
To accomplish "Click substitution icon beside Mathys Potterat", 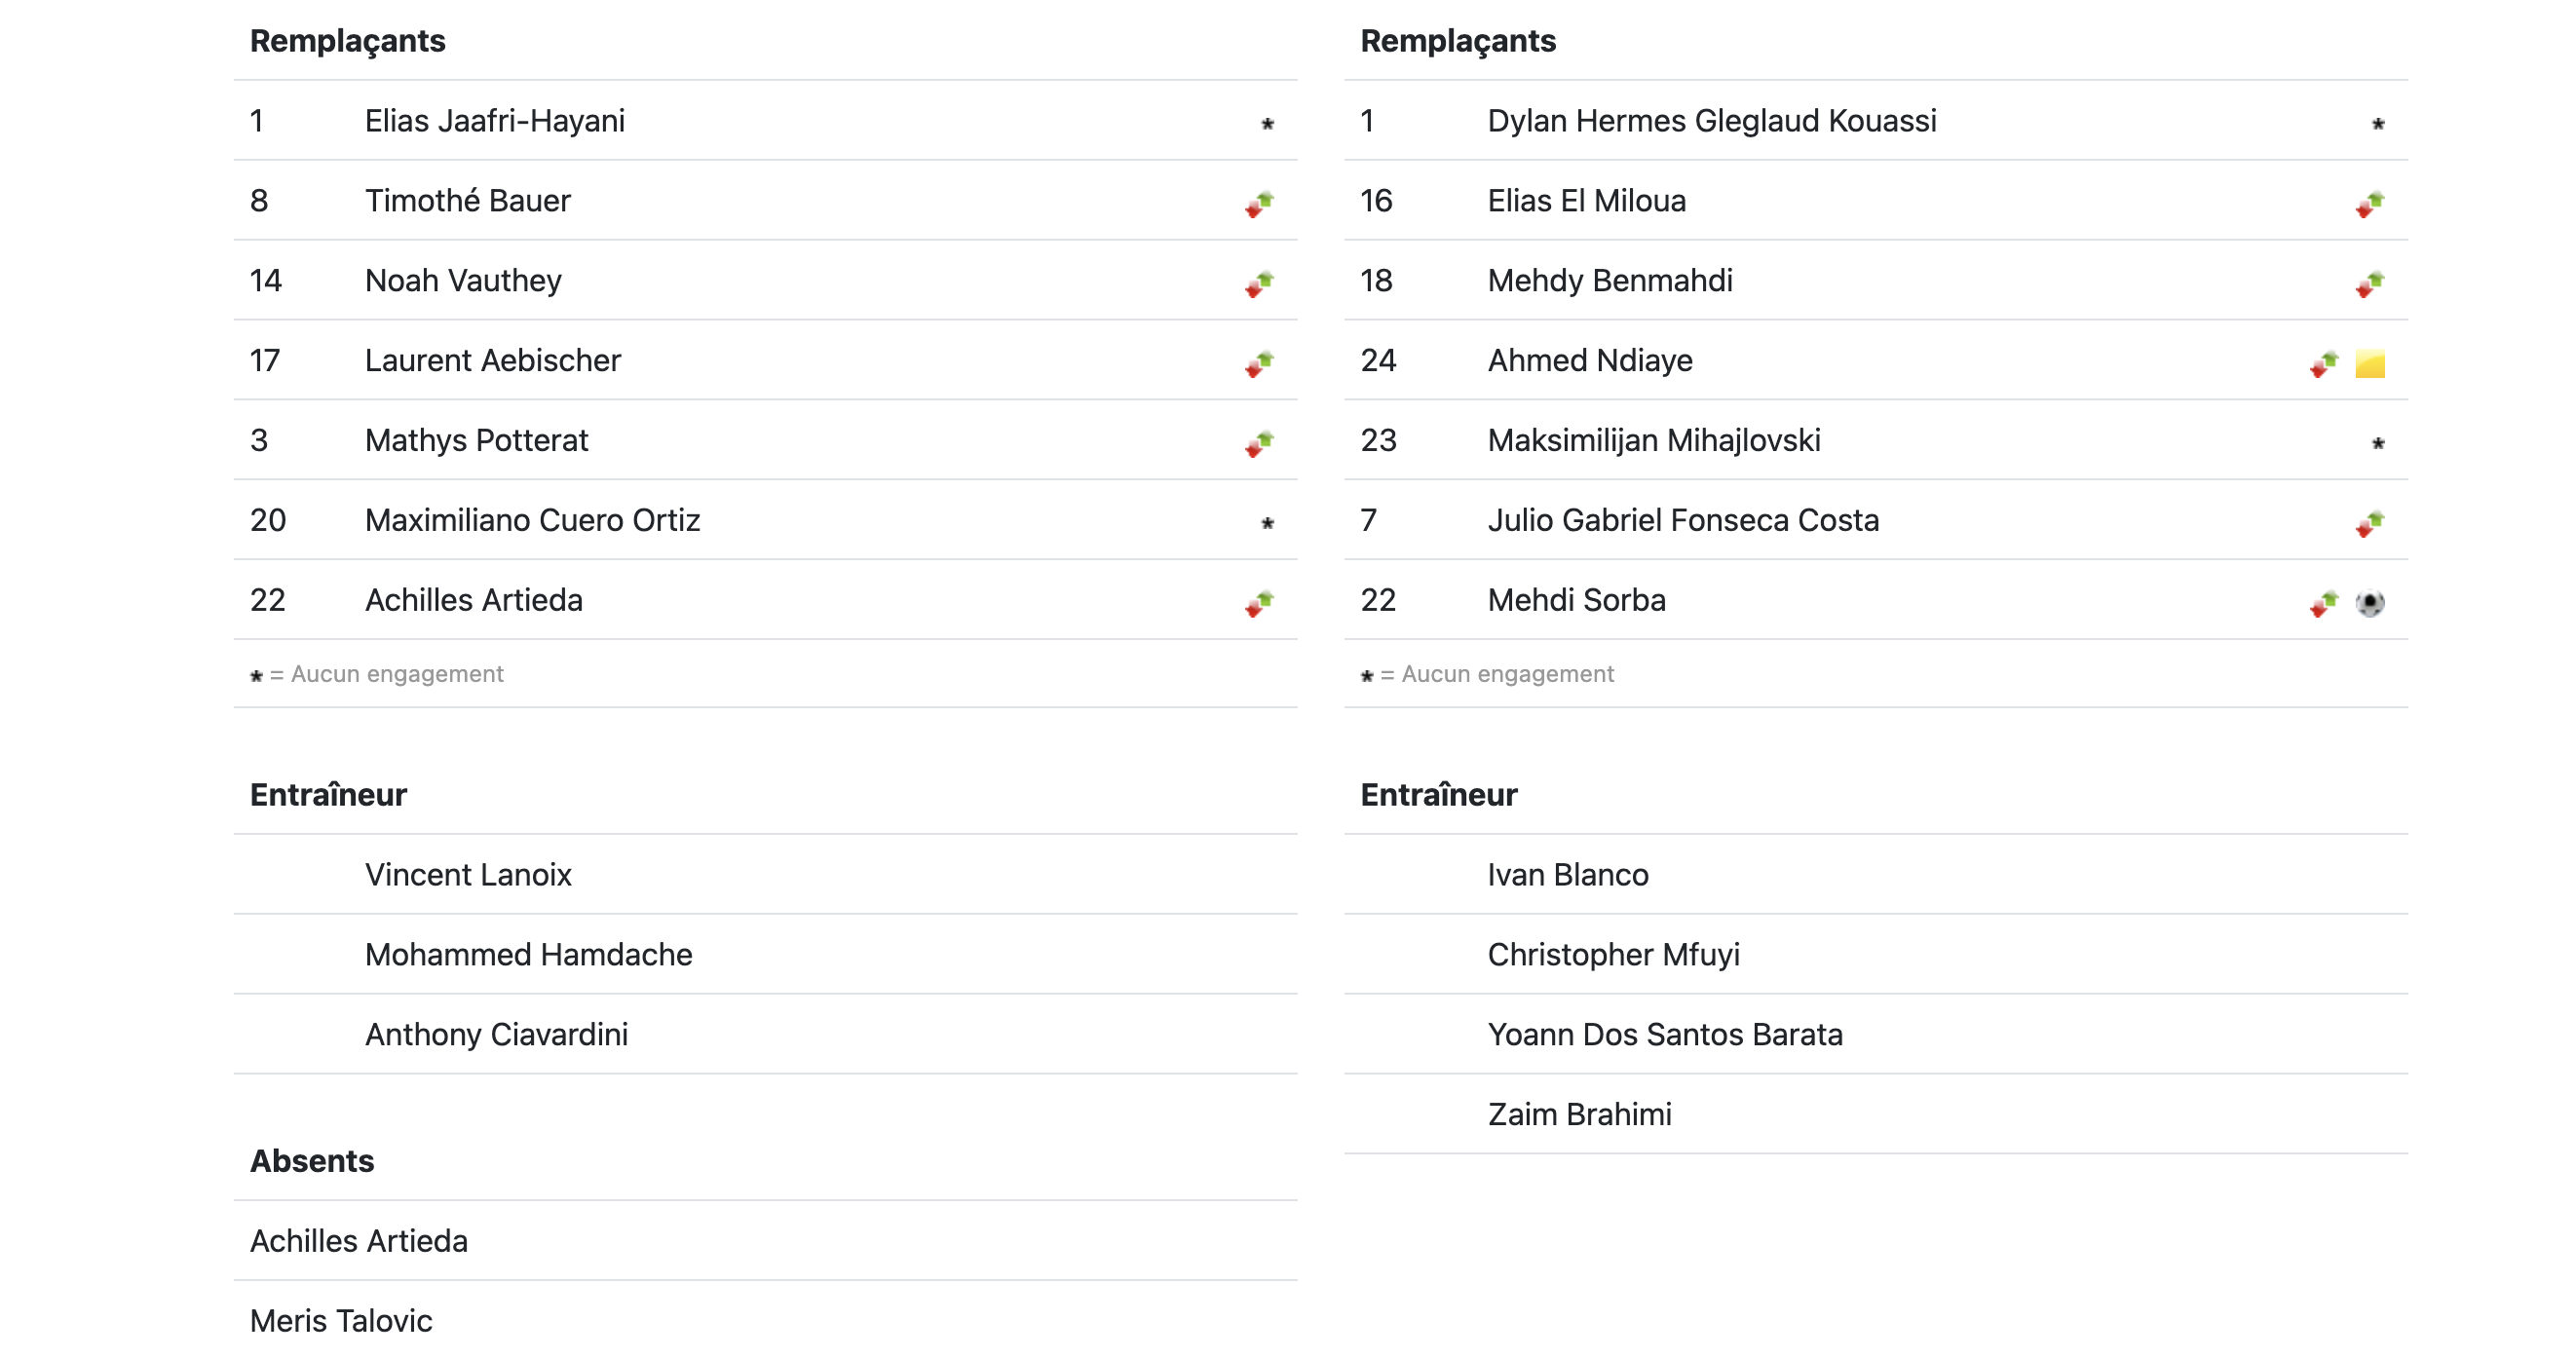I will click(1259, 443).
